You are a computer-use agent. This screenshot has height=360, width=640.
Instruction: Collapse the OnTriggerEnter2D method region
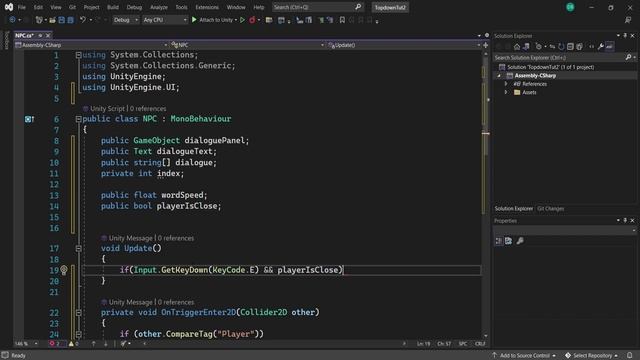pyautogui.click(x=78, y=312)
